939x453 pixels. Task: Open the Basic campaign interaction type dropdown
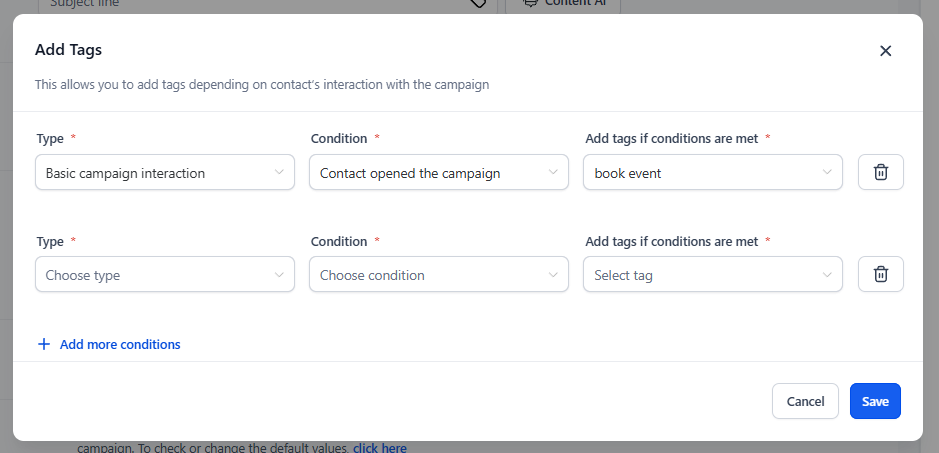click(x=165, y=173)
